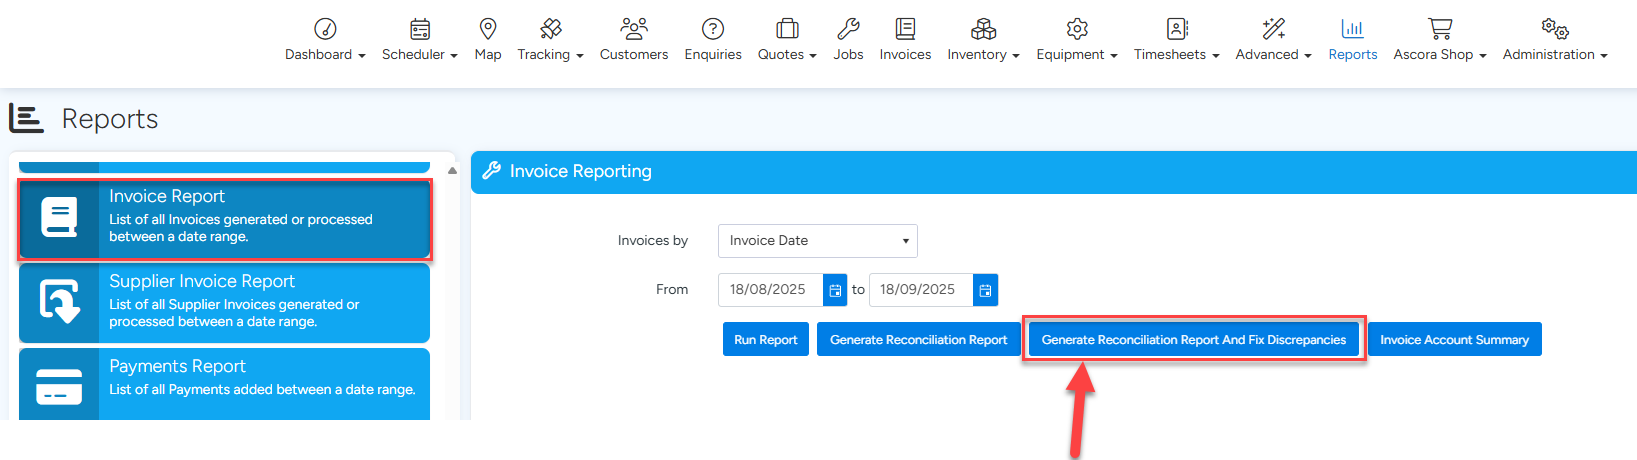Click the Customers people icon
Screen dimensions: 1637x460
(x=633, y=28)
